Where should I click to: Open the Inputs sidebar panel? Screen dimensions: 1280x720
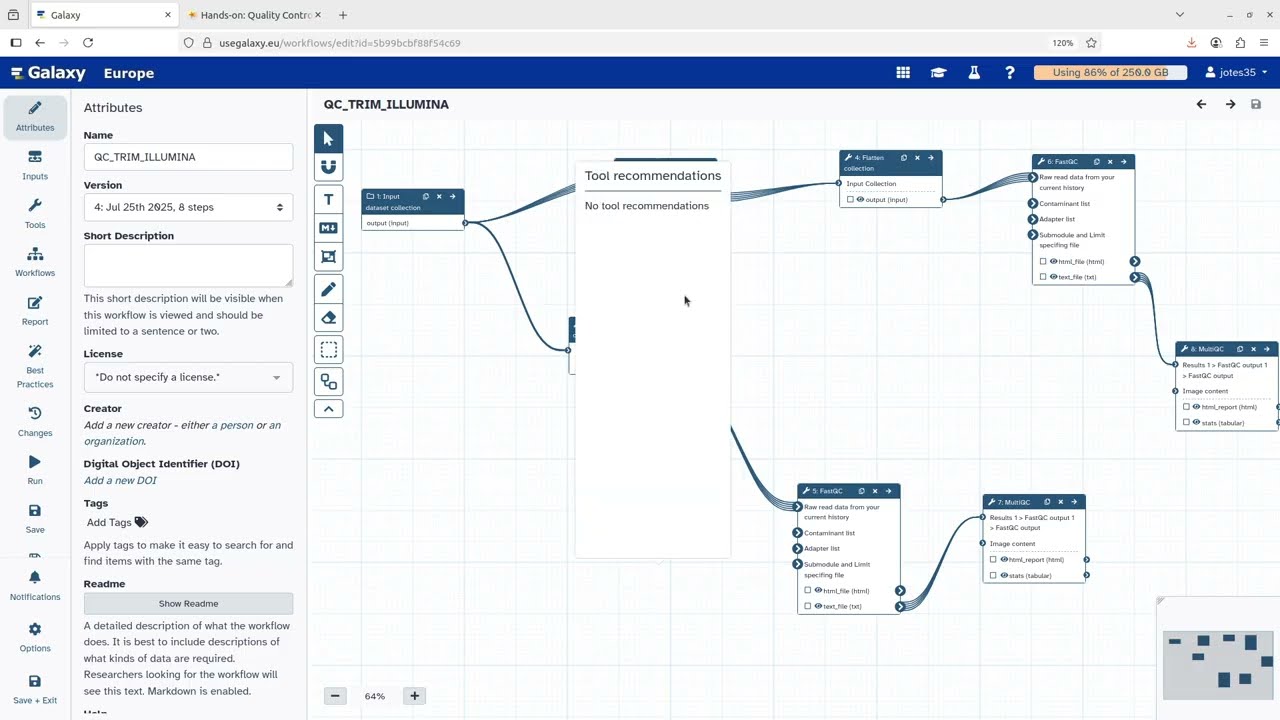tap(35, 165)
